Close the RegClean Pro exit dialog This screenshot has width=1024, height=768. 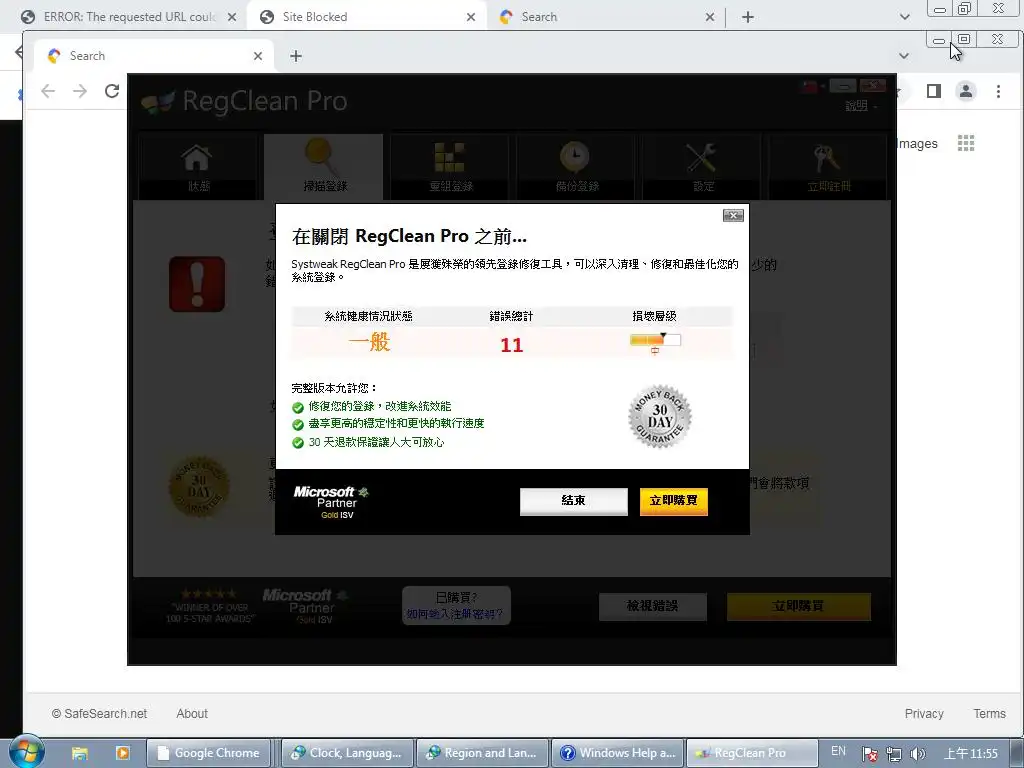click(733, 216)
